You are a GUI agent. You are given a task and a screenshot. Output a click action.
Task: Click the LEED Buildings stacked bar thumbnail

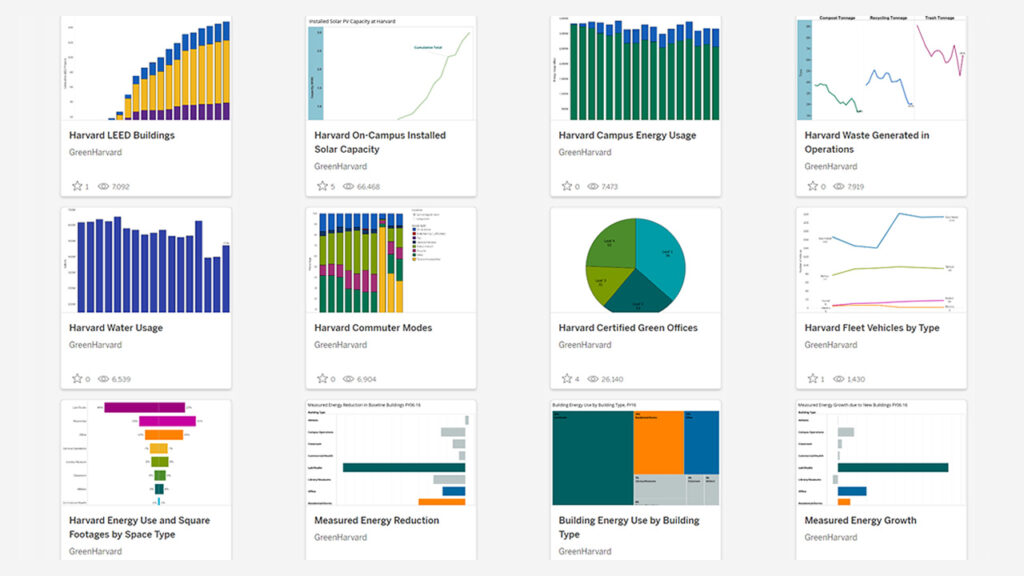pos(146,68)
